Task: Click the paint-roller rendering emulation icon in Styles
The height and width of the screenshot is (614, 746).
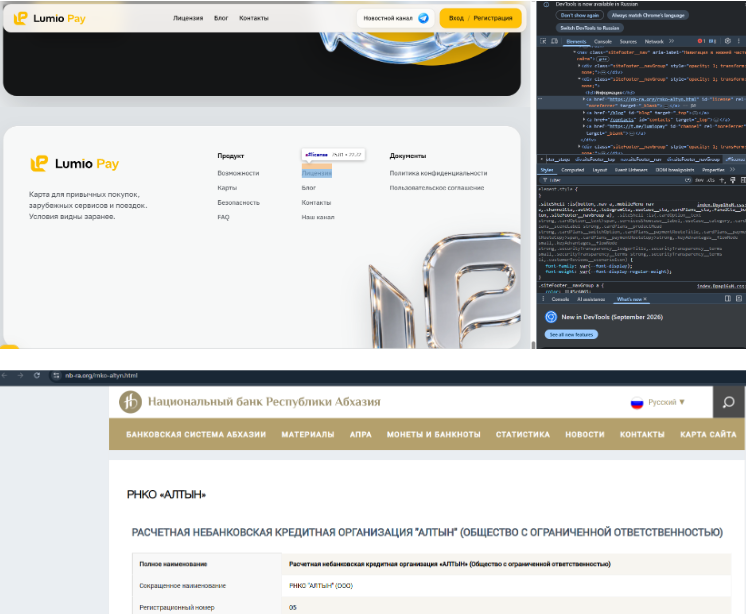Action: (x=733, y=180)
